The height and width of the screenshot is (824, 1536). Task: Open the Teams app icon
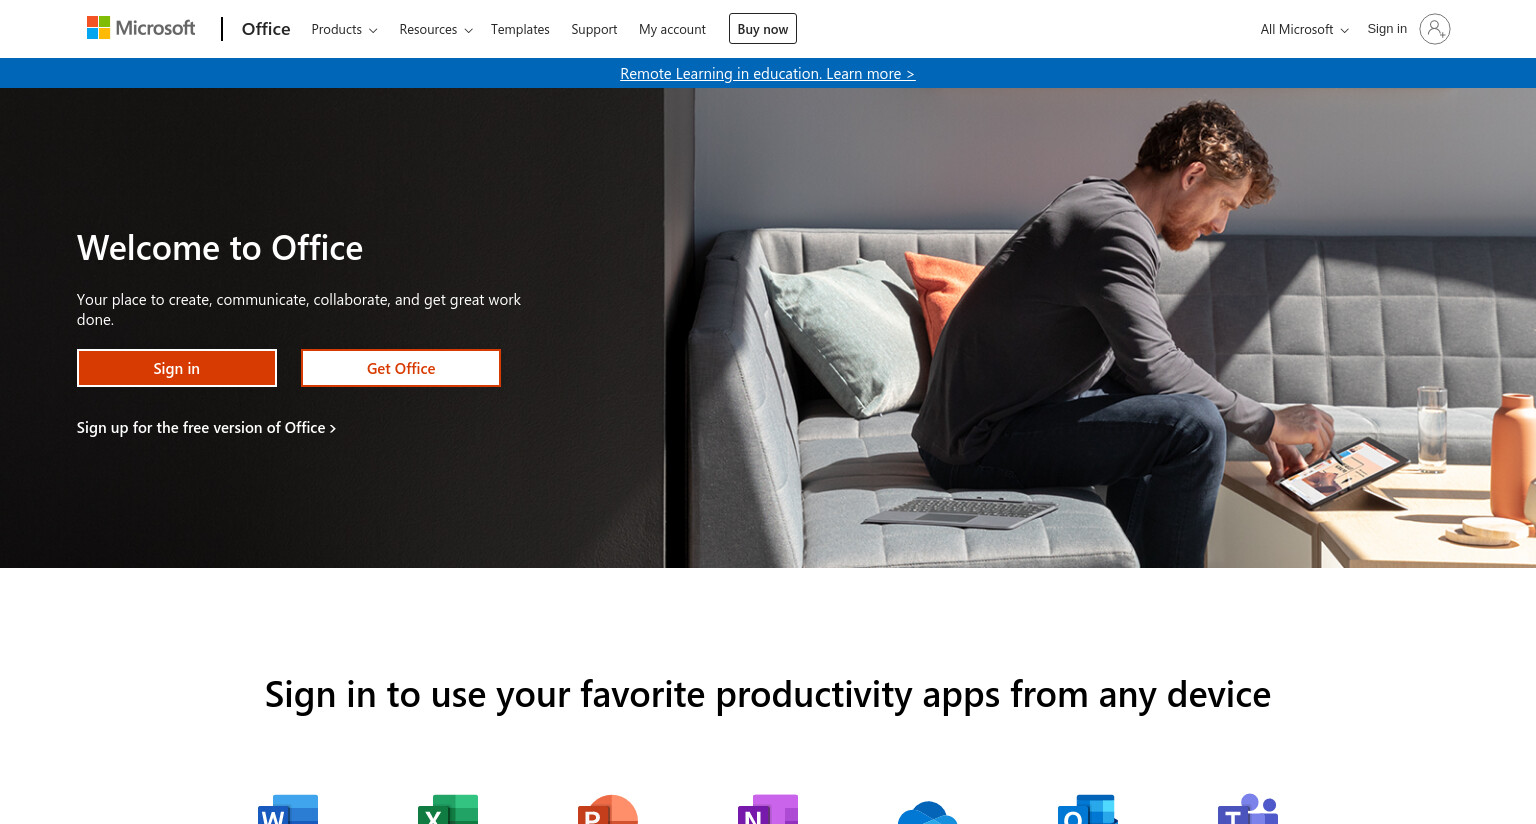(1248, 809)
